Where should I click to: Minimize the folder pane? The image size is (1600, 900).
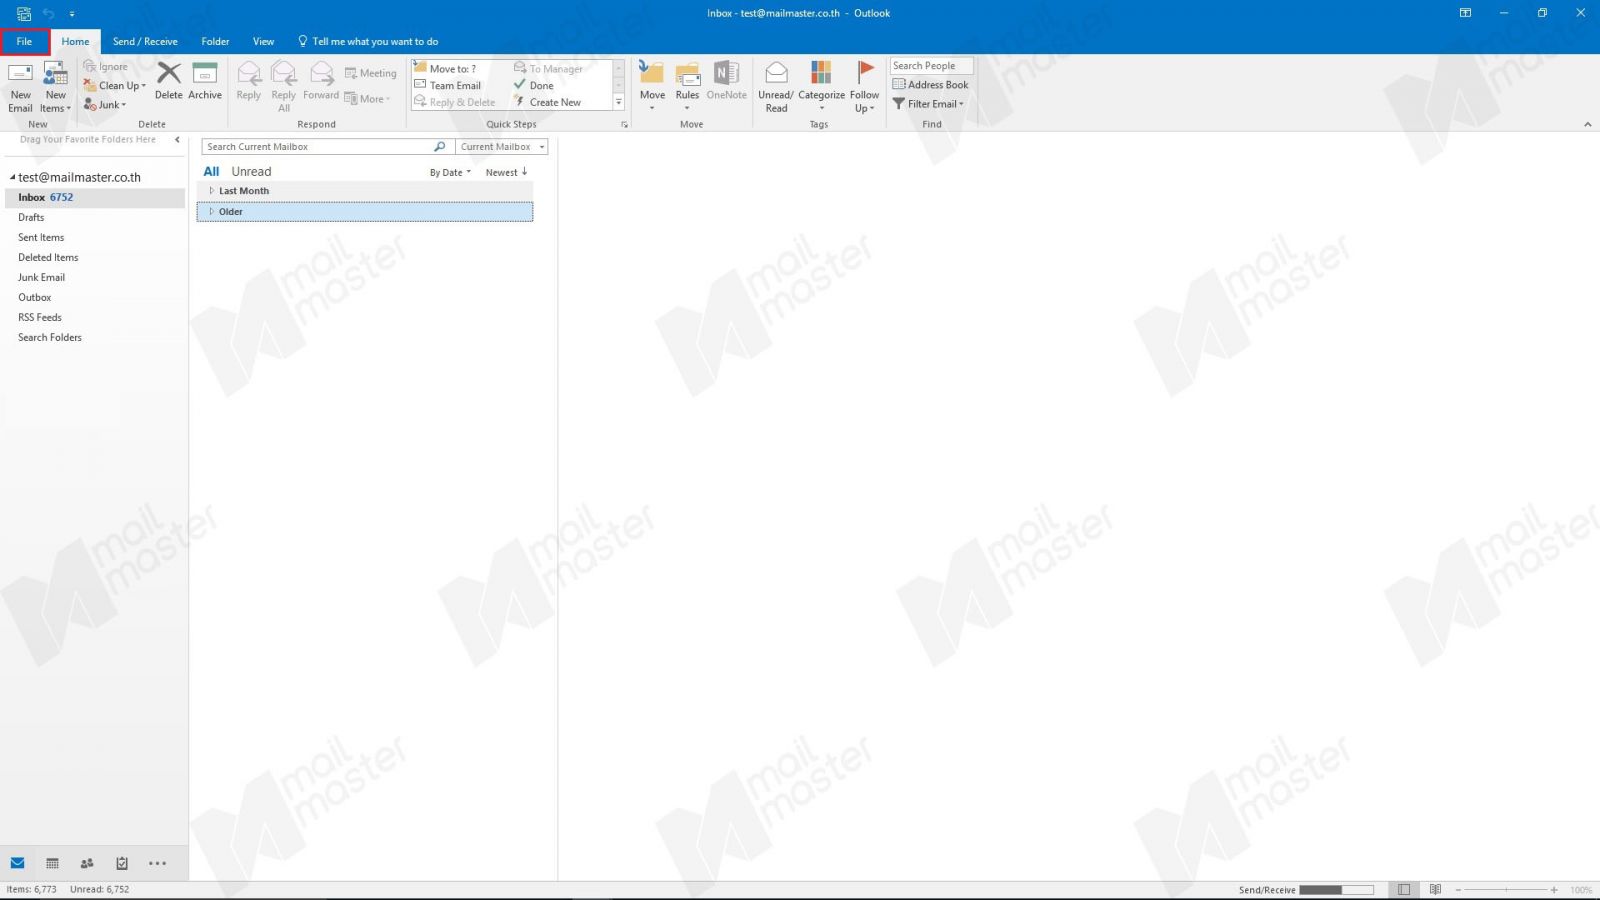(x=177, y=140)
